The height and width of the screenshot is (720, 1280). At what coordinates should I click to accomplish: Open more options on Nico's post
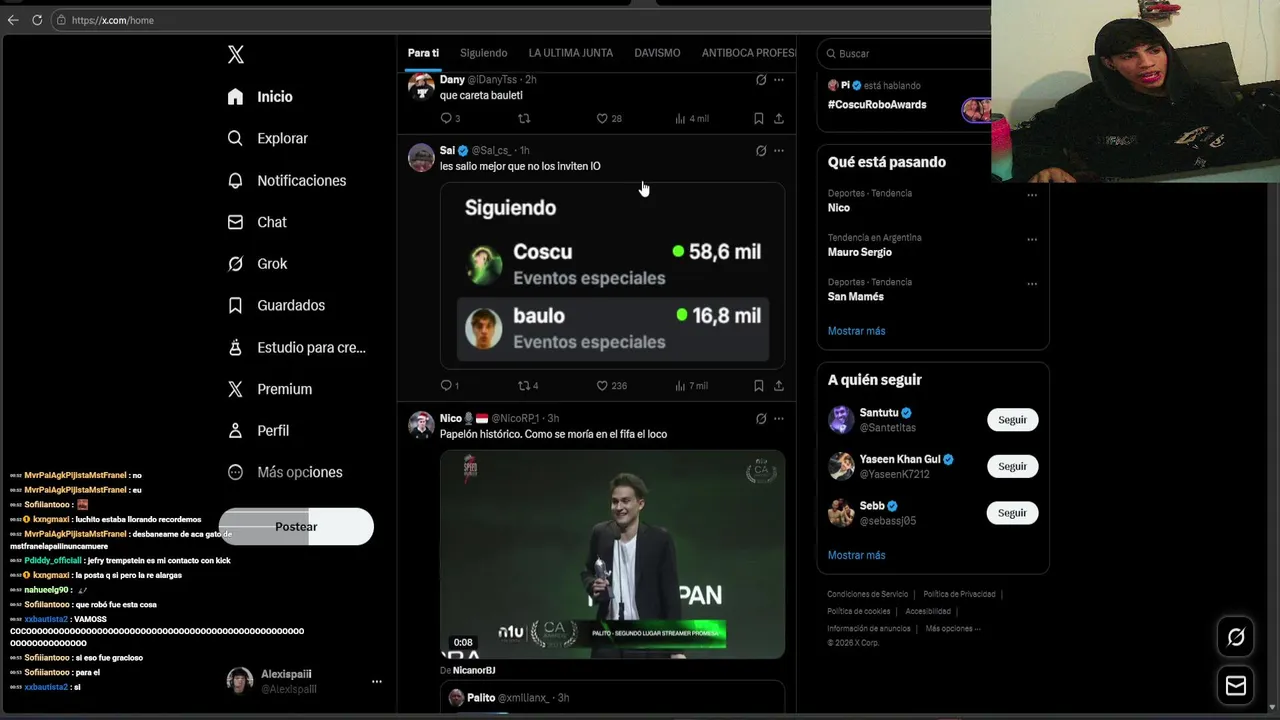click(x=779, y=419)
